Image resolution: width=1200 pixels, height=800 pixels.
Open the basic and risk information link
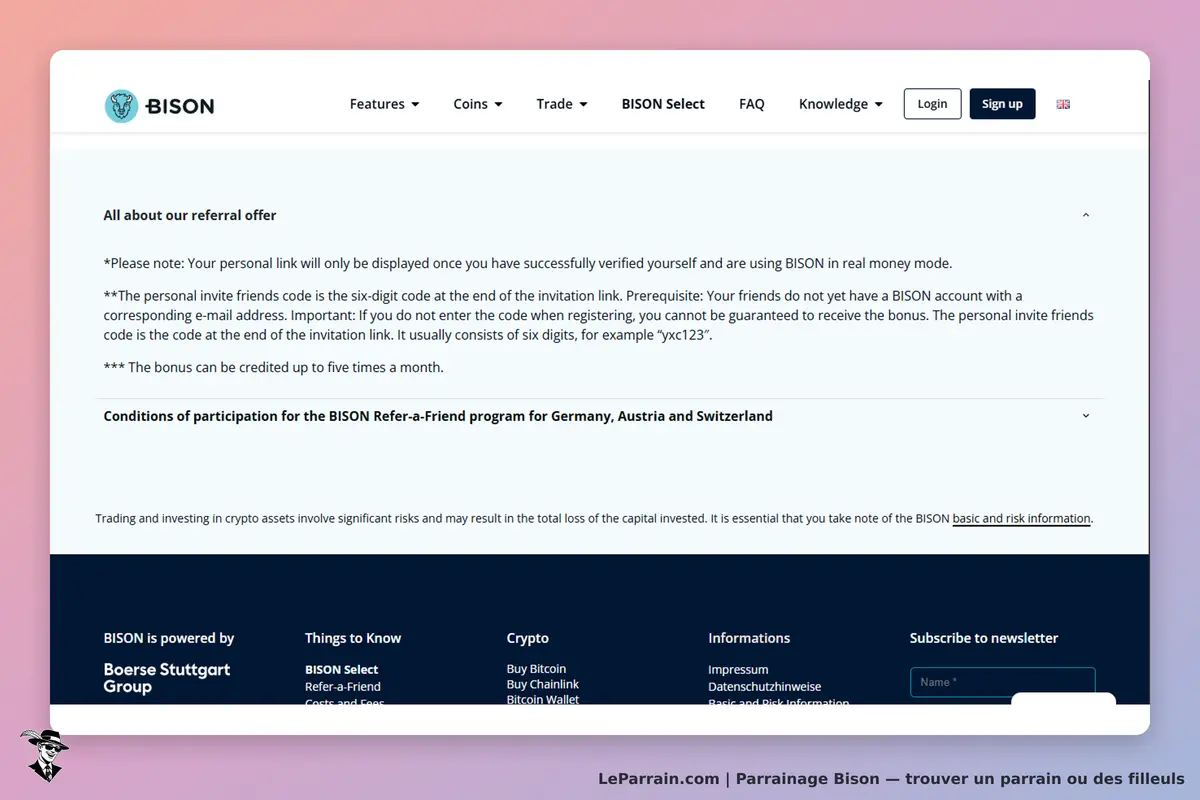(1021, 518)
